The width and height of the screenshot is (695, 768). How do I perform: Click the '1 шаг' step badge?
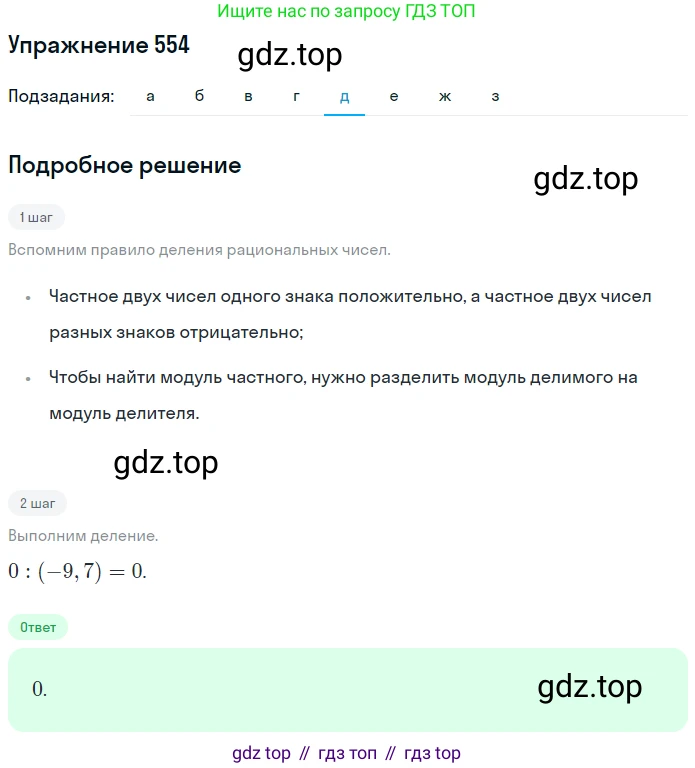pos(36,217)
